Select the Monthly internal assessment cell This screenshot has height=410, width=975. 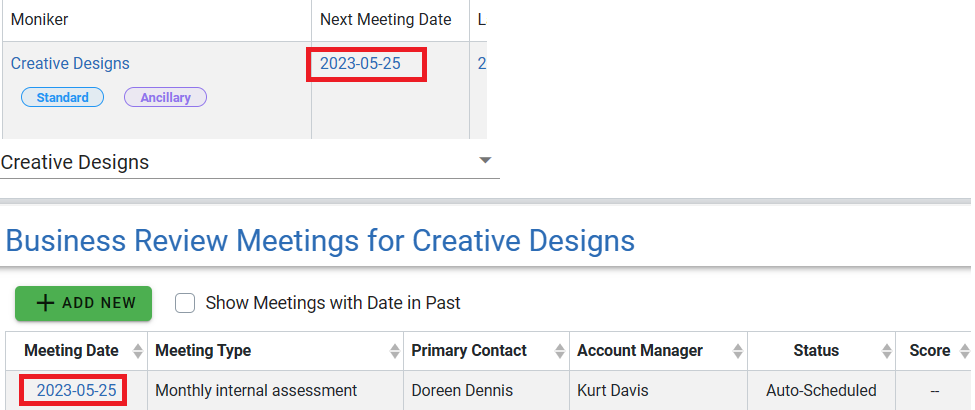click(x=275, y=391)
